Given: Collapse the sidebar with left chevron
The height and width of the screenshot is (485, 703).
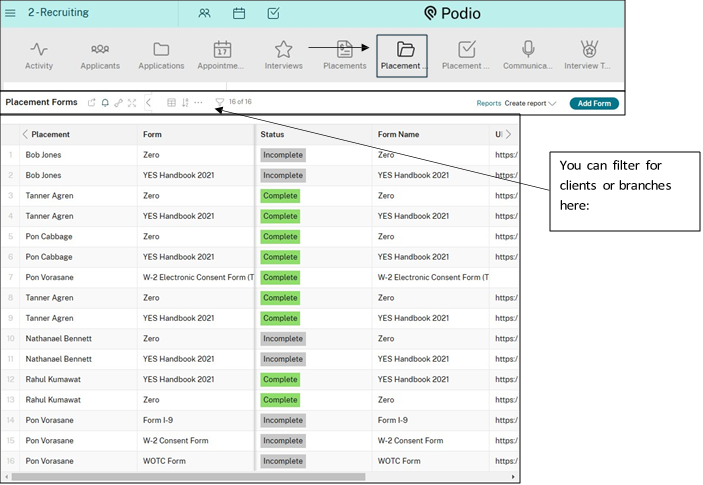Looking at the screenshot, I should click(x=148, y=103).
